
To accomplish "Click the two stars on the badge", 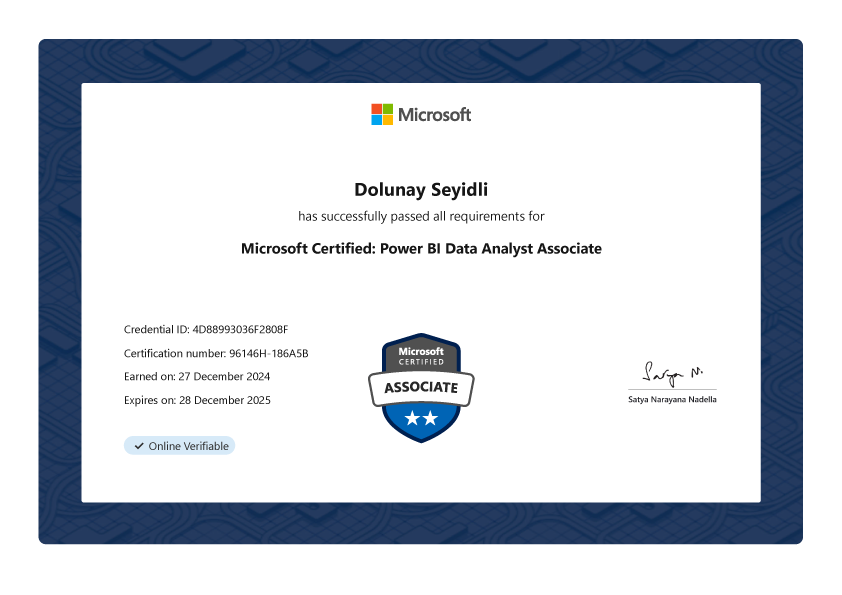I will click(421, 418).
